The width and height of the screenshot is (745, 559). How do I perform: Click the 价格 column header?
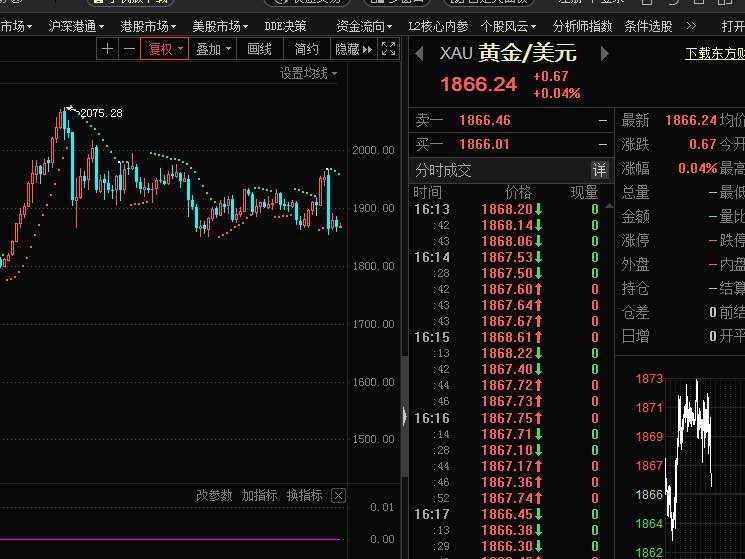click(x=518, y=192)
